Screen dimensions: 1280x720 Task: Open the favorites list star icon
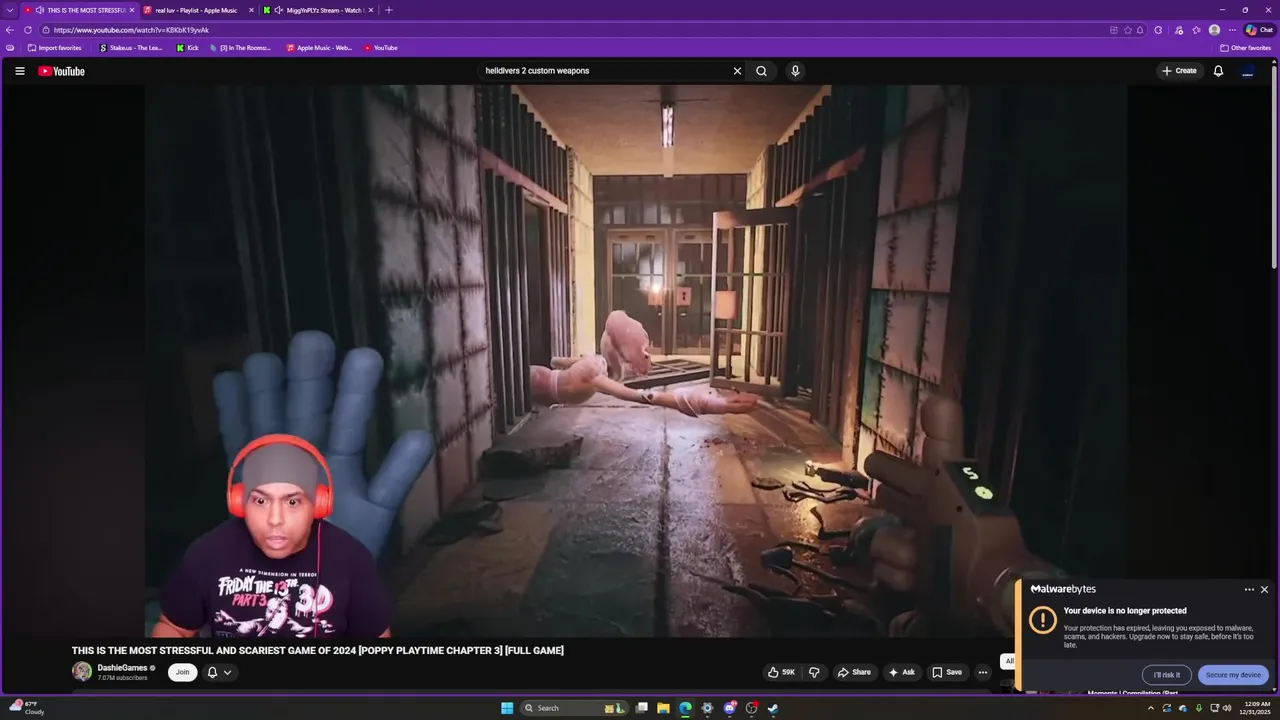pyautogui.click(x=1196, y=30)
